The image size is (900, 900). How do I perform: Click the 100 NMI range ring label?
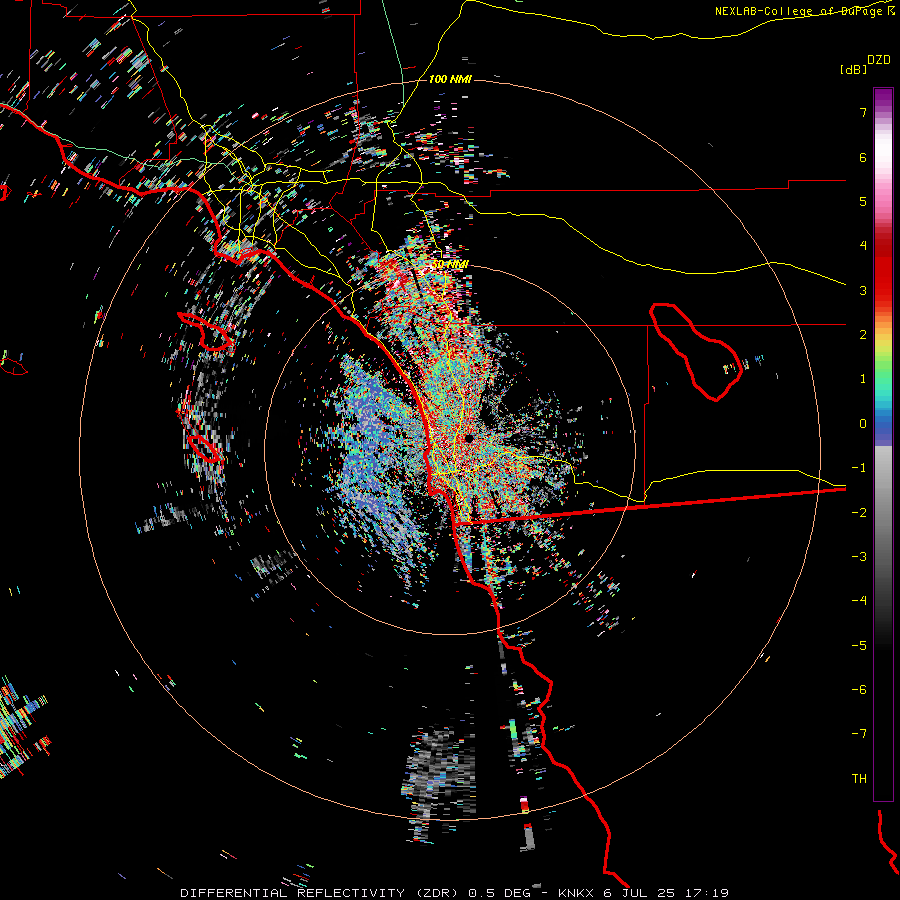450,79
